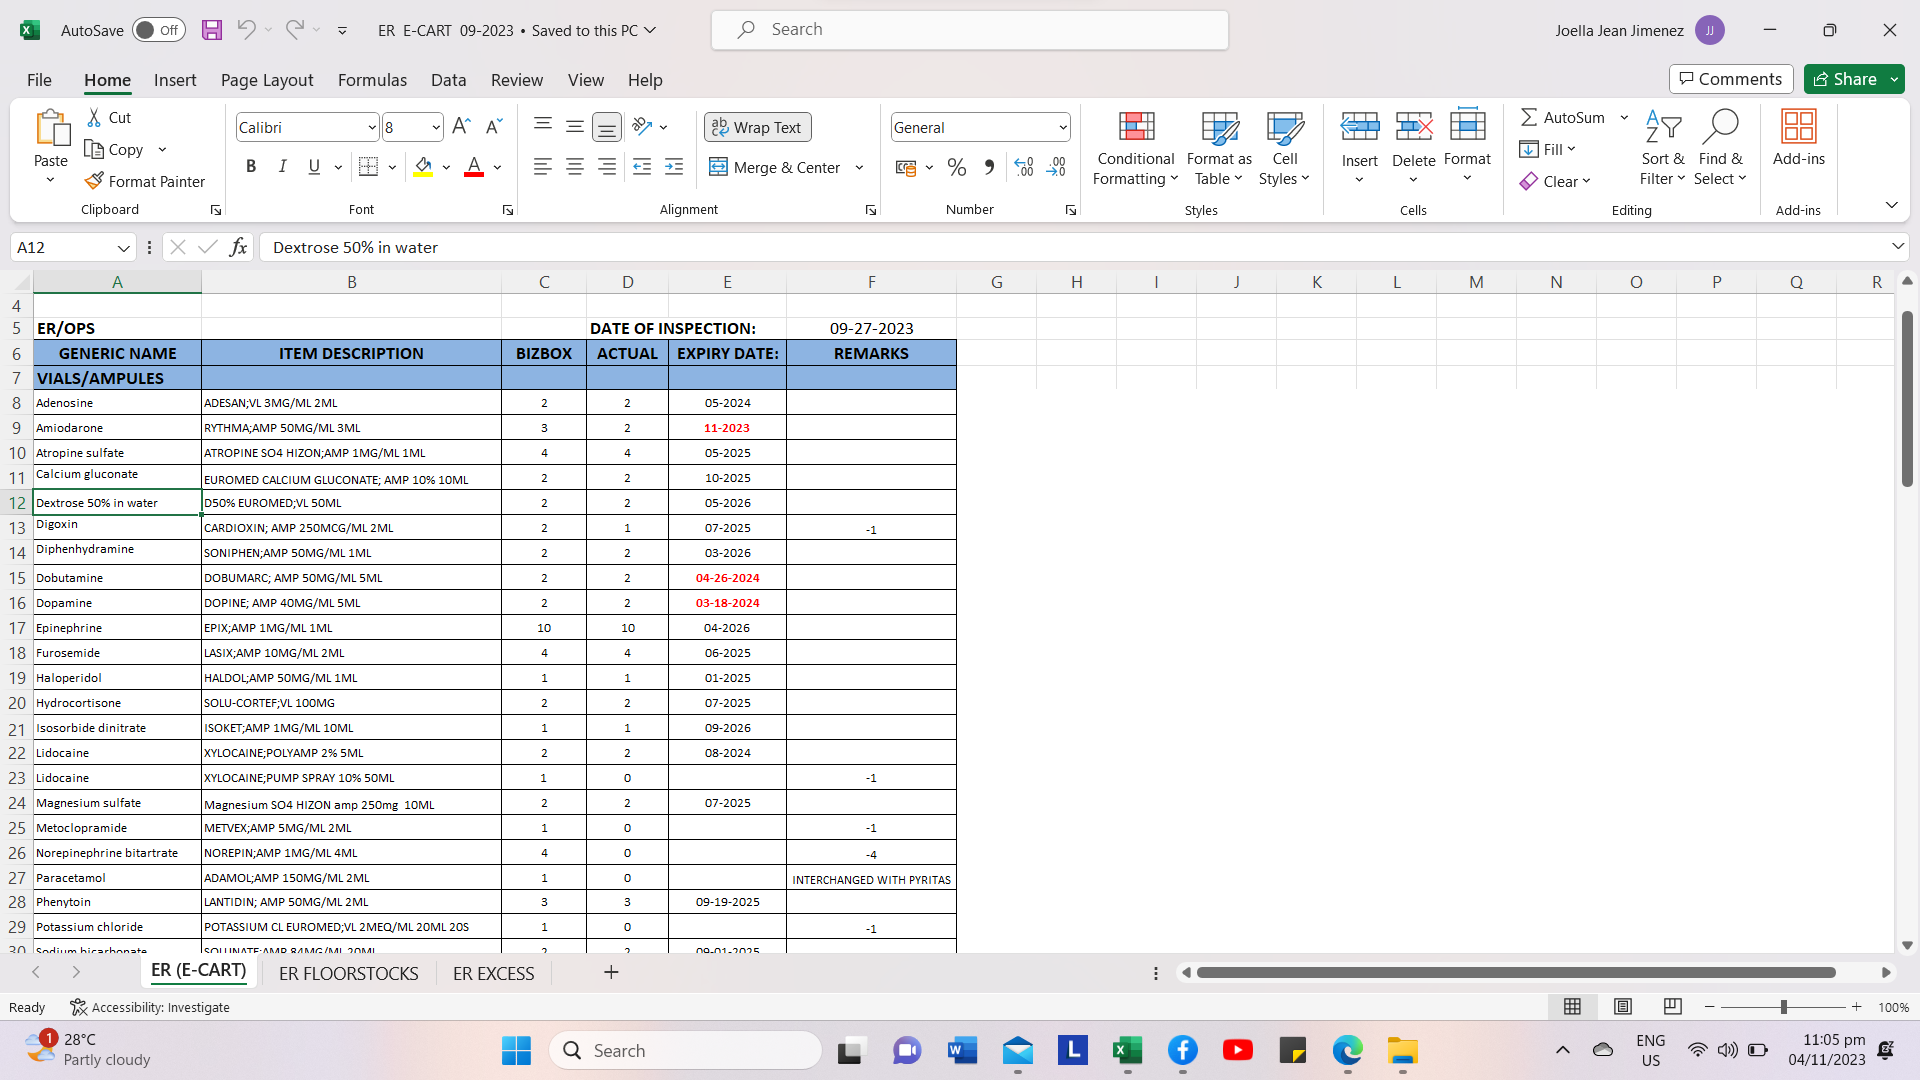Apply Borders using the borders icon

click(368, 167)
